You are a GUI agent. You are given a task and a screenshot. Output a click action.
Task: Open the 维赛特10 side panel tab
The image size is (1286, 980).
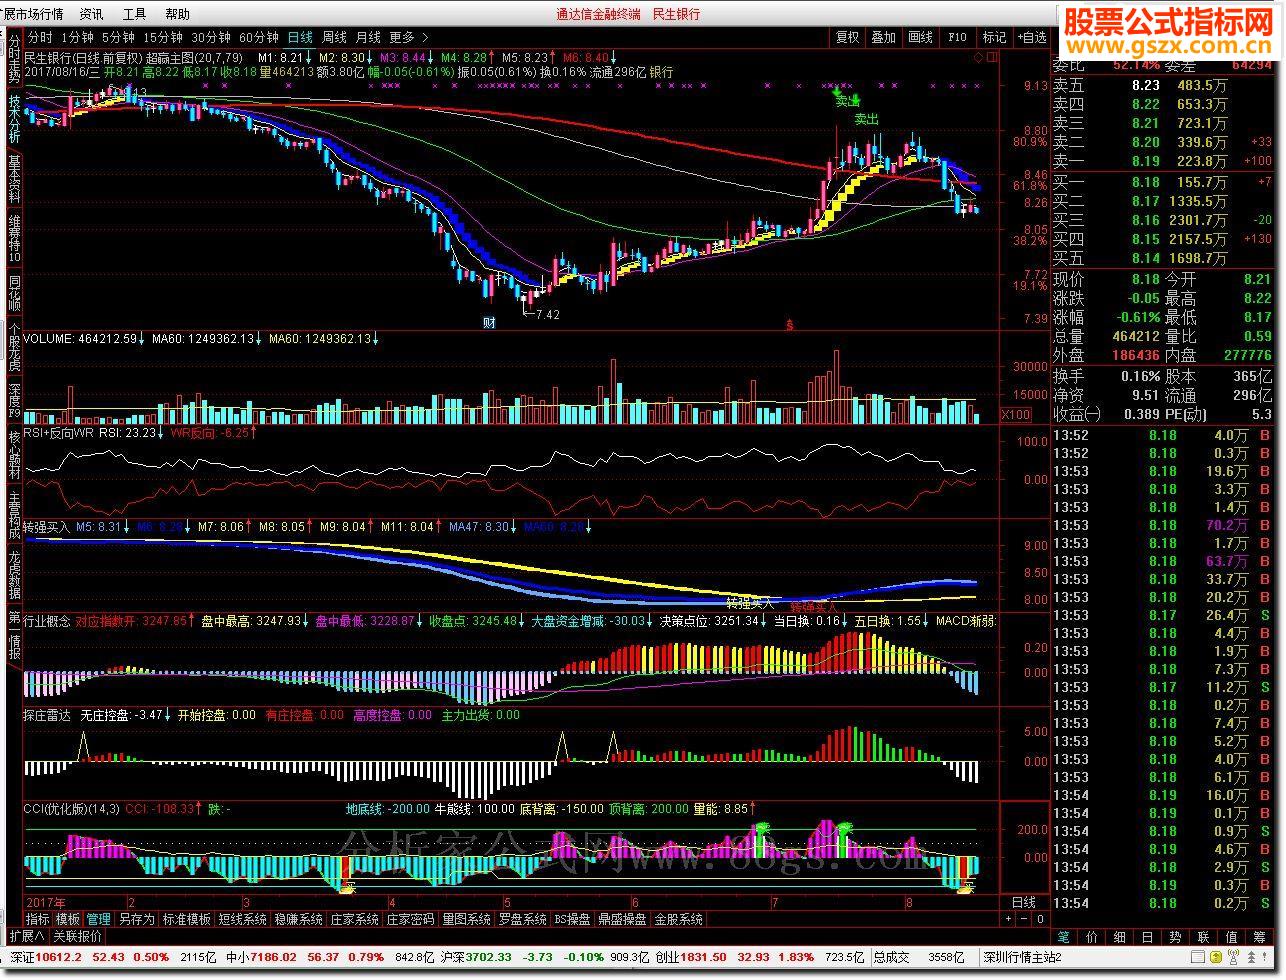(14, 239)
